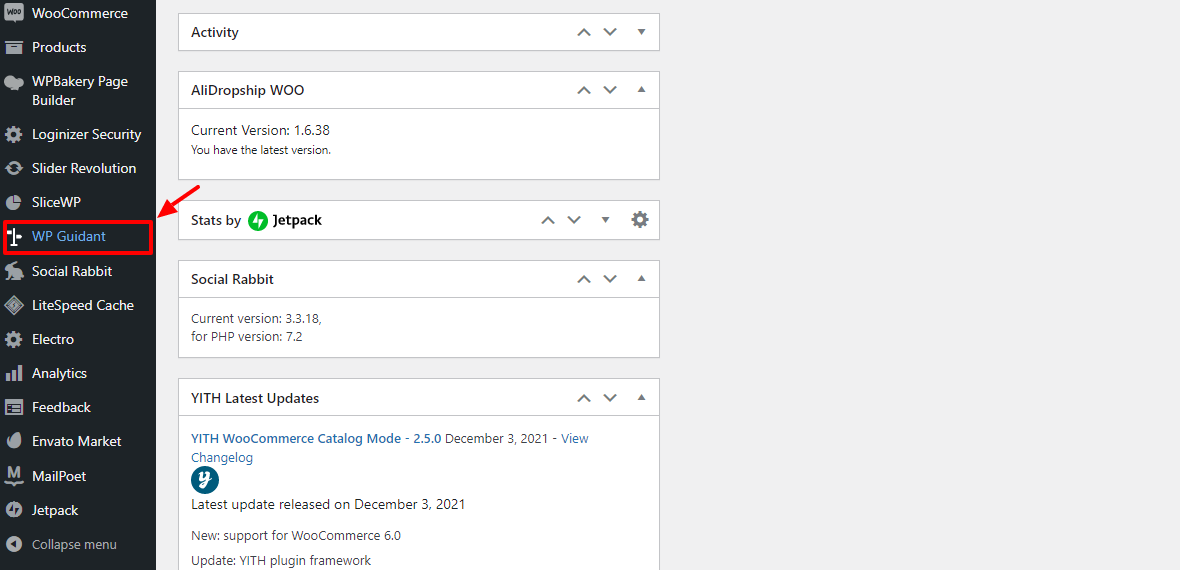Screen dimensions: 1180x570
Task: Move YITH Latest Updates widget down
Action: tap(610, 398)
